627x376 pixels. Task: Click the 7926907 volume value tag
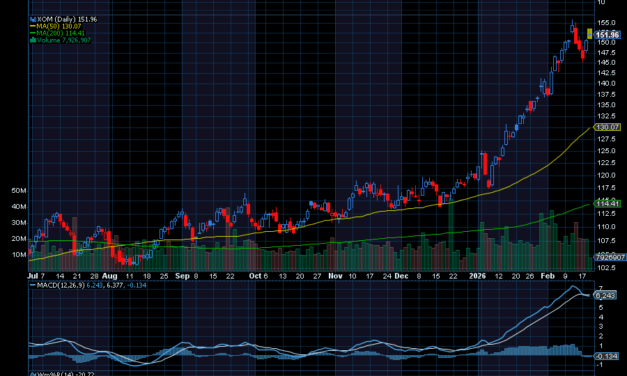click(x=610, y=257)
